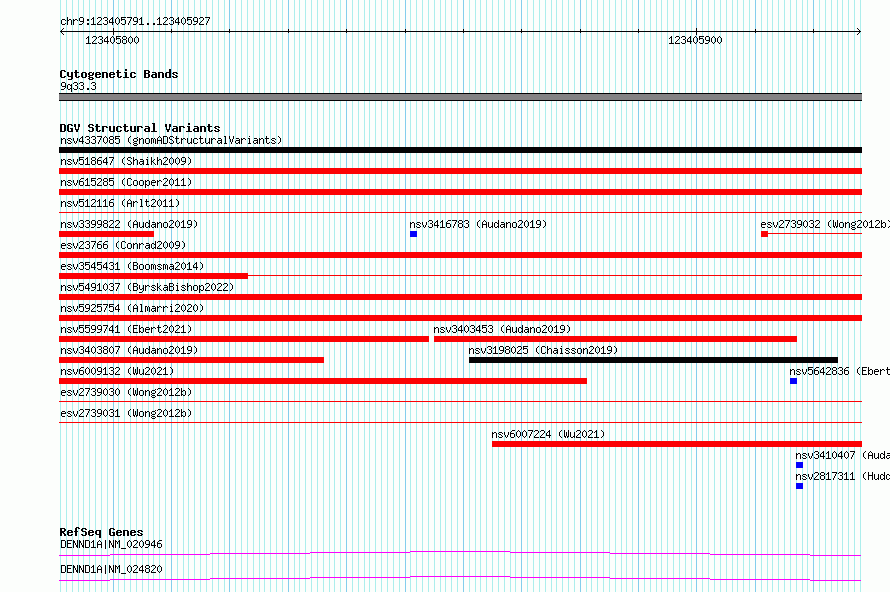This screenshot has height=592, width=890.
Task: Open variant esv2739031 (Wong2012b)
Action: (126, 413)
